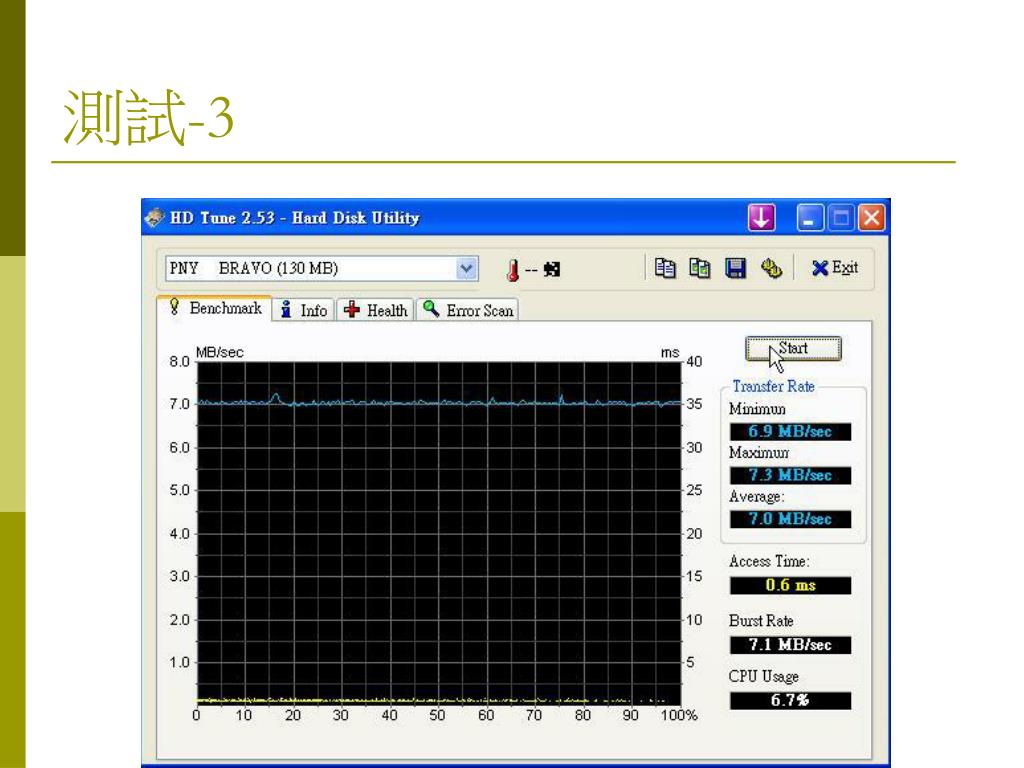Click the Maximum value 7.3 MB/sec
The height and width of the screenshot is (768, 1024).
pos(790,475)
